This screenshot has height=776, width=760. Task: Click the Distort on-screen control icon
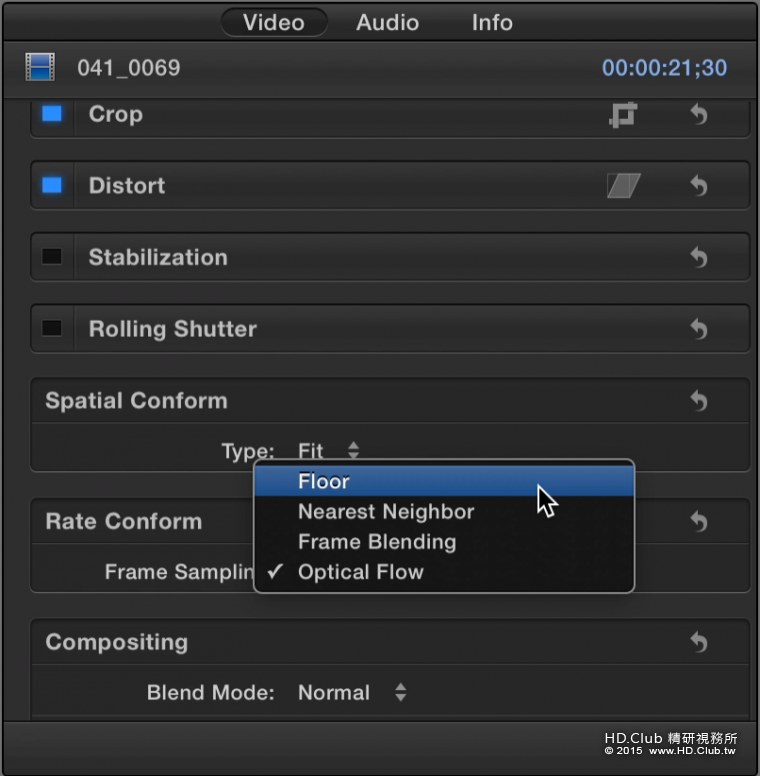pyautogui.click(x=623, y=186)
